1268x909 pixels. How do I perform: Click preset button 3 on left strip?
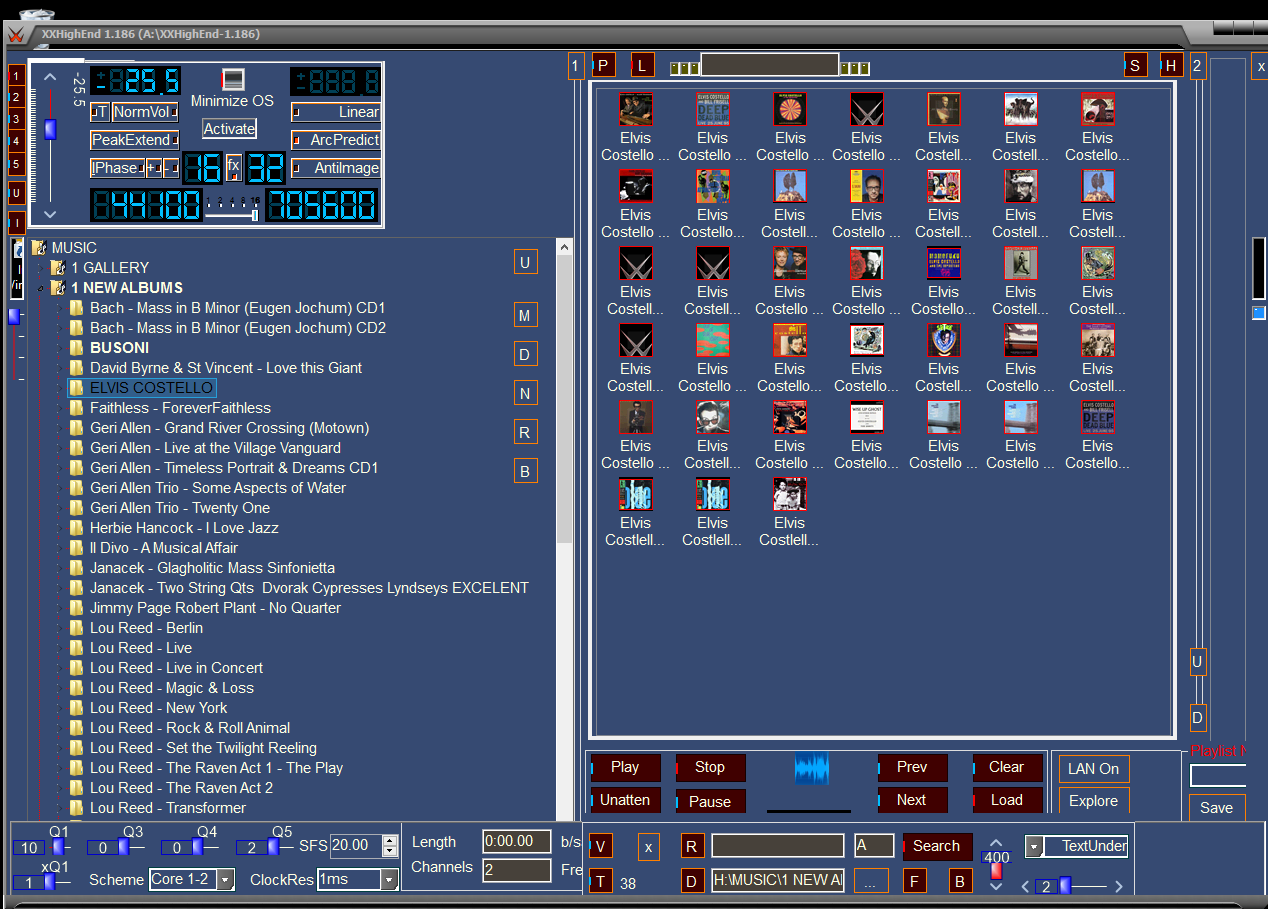tap(16, 120)
